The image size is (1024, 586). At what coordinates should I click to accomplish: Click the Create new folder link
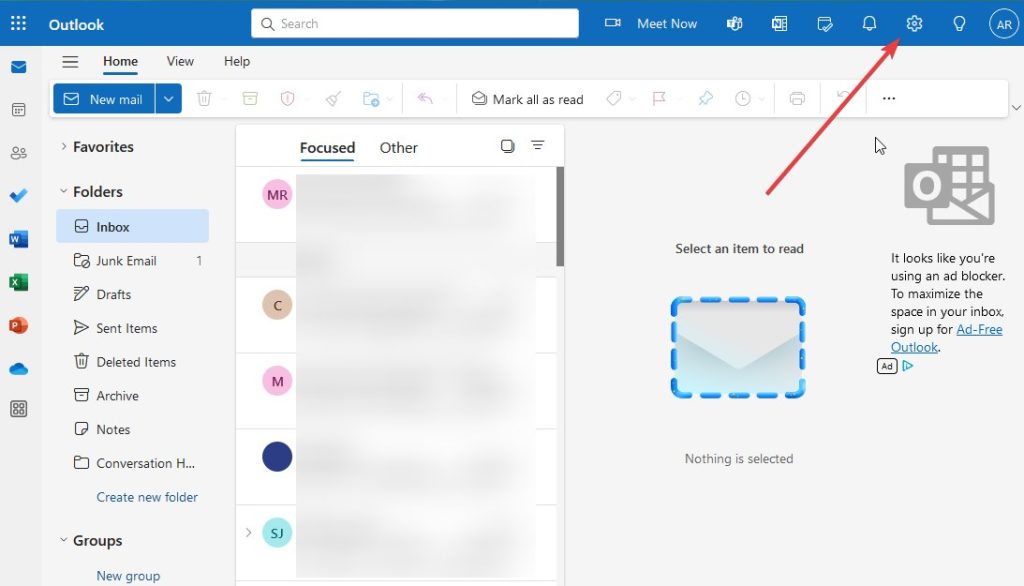click(x=147, y=497)
